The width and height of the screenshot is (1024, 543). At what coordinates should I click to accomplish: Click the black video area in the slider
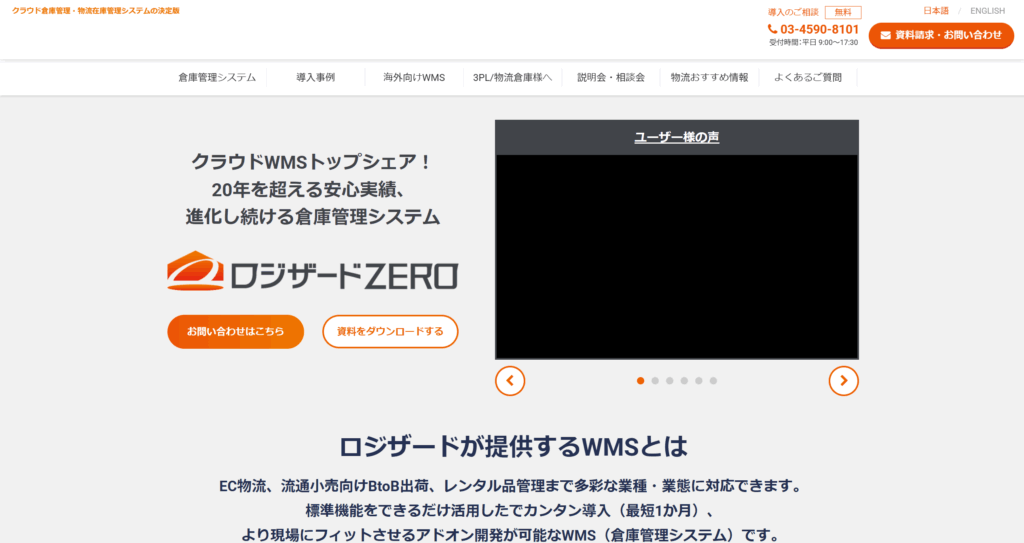click(677, 256)
